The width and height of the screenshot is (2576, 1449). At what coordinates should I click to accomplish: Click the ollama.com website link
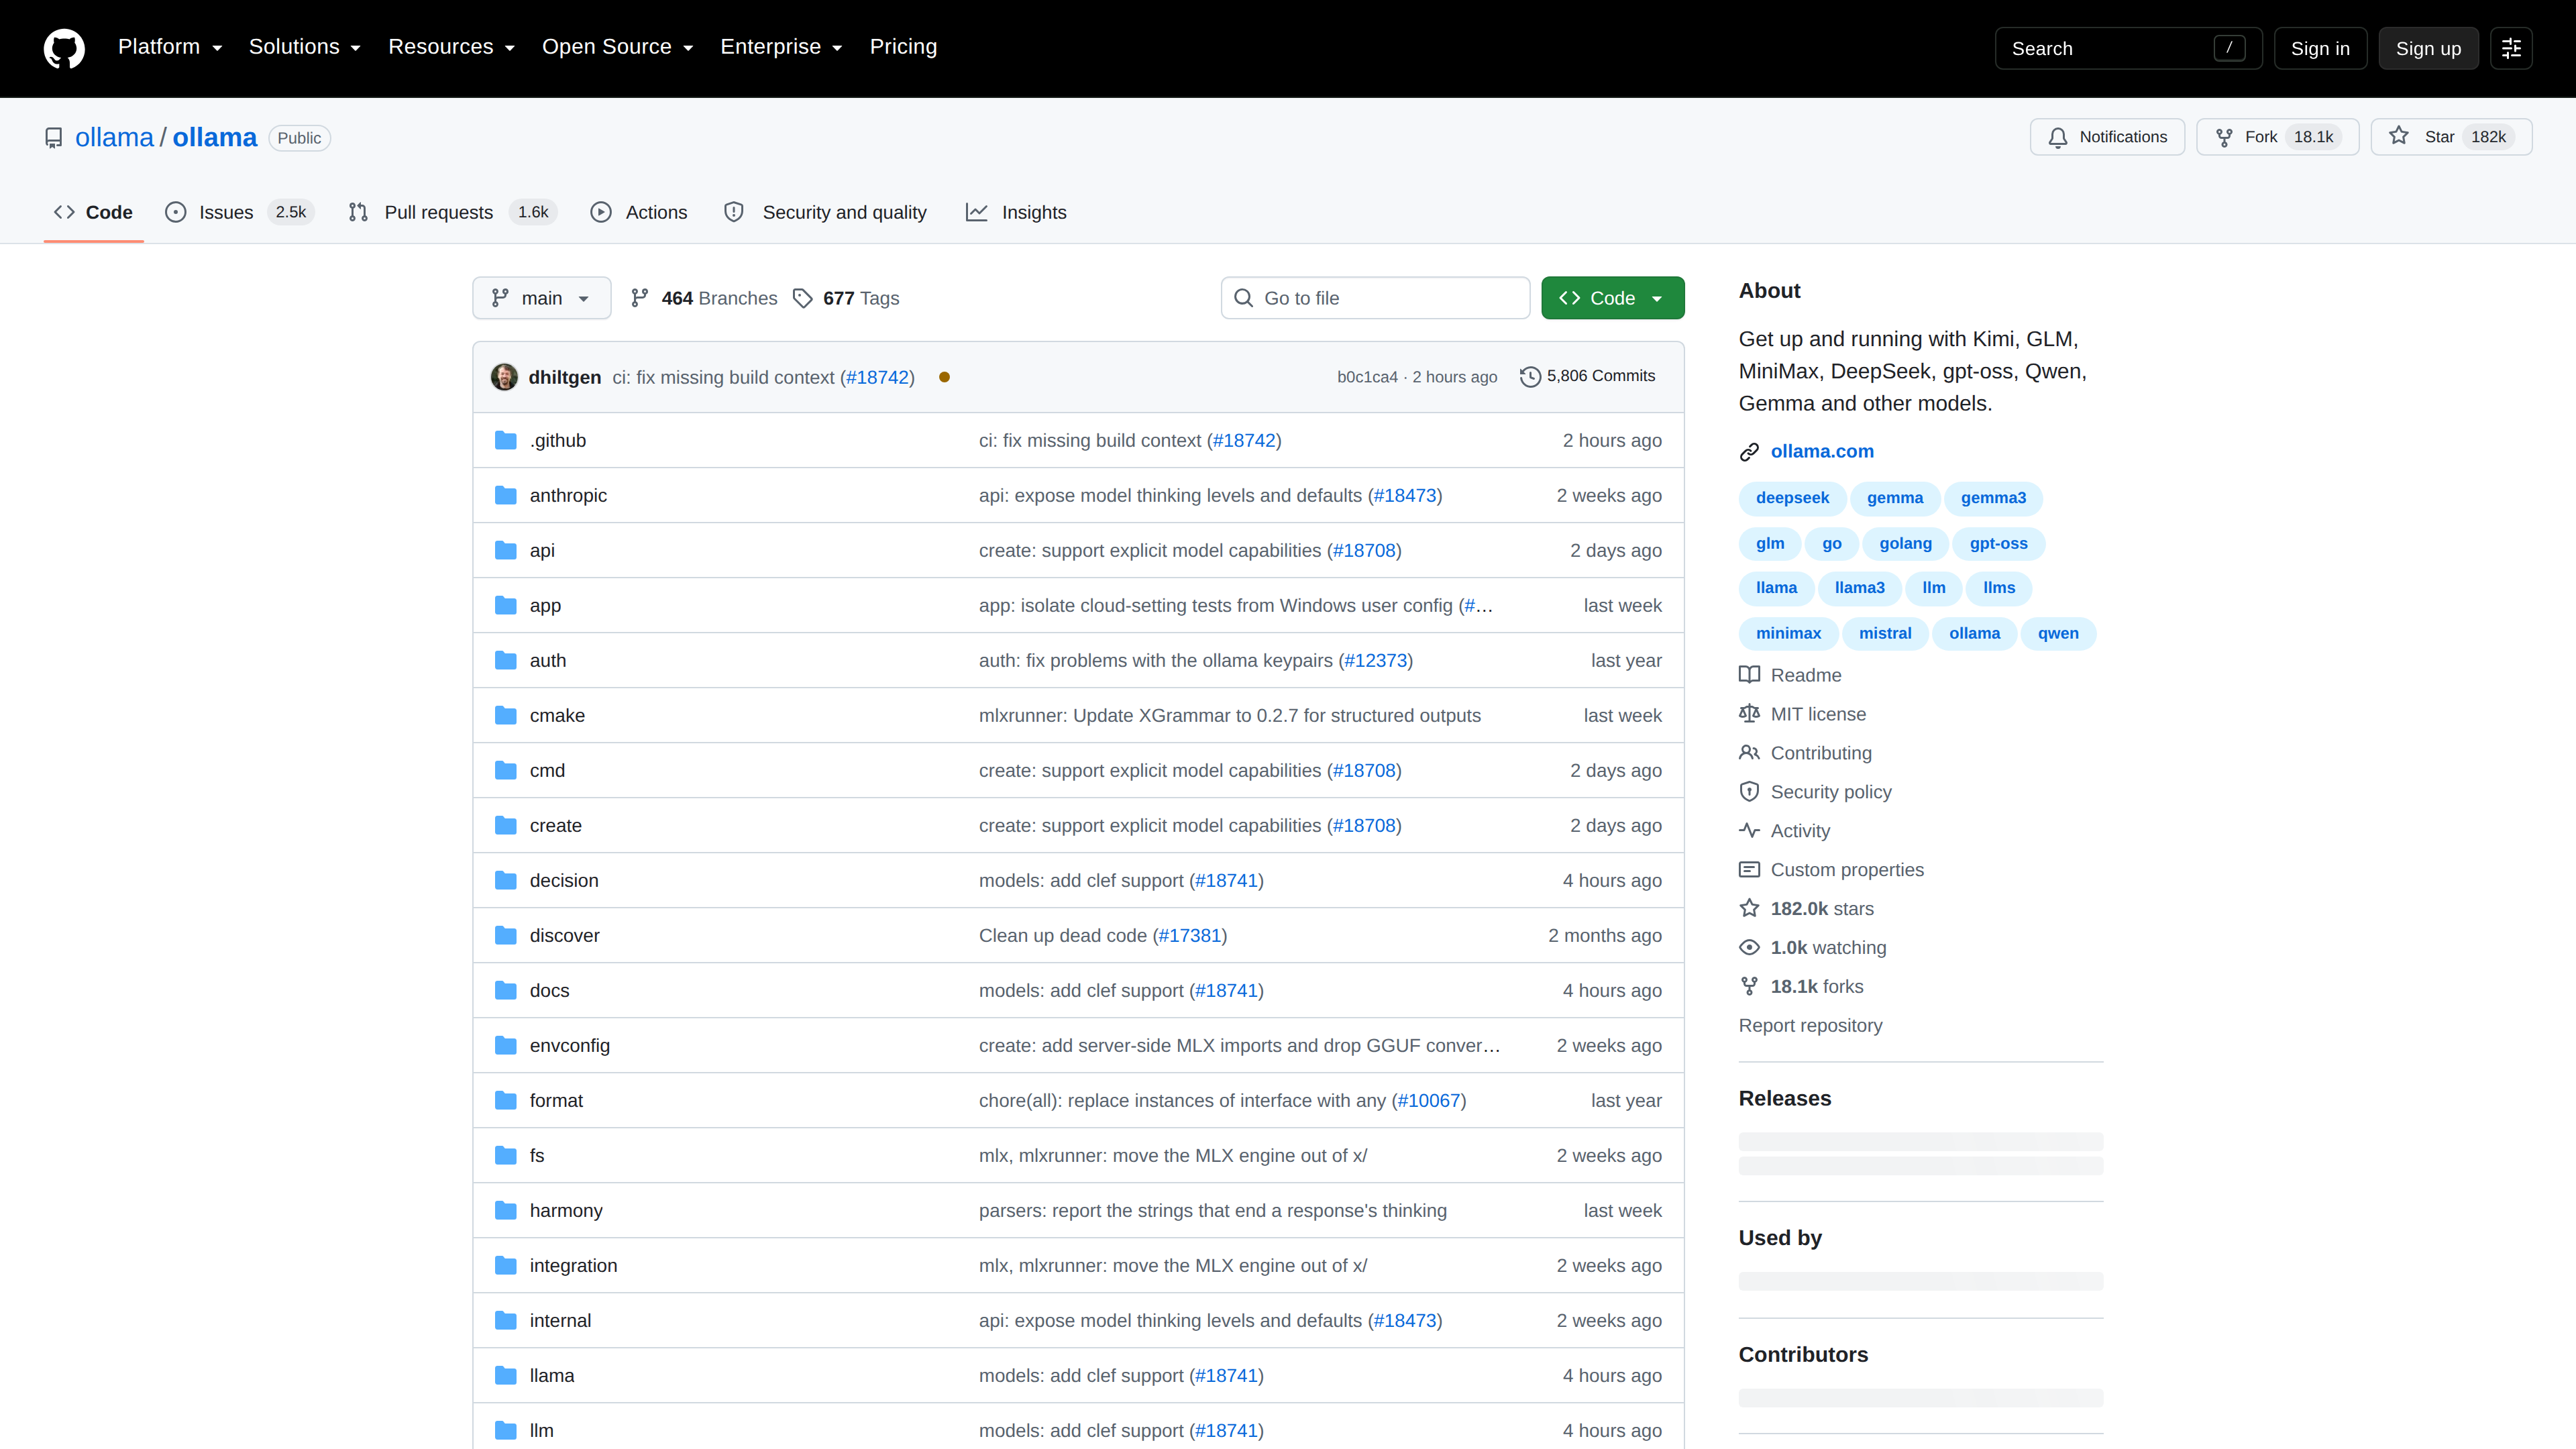click(x=1822, y=451)
